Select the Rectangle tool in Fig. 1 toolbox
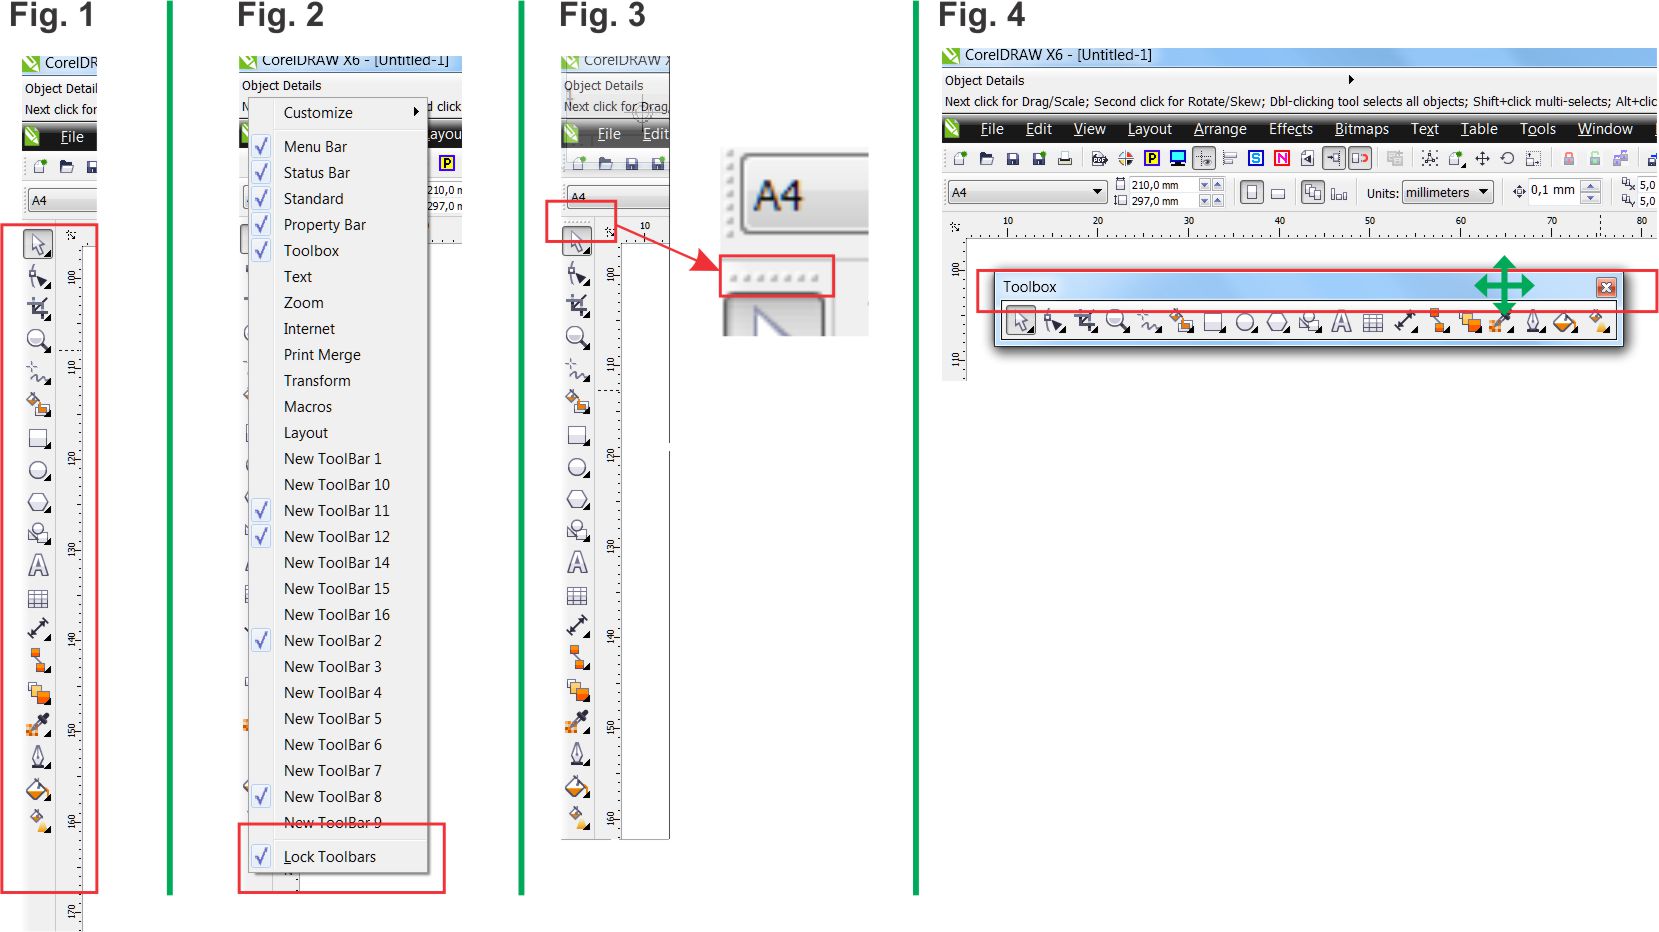1659x932 pixels. click(x=38, y=438)
